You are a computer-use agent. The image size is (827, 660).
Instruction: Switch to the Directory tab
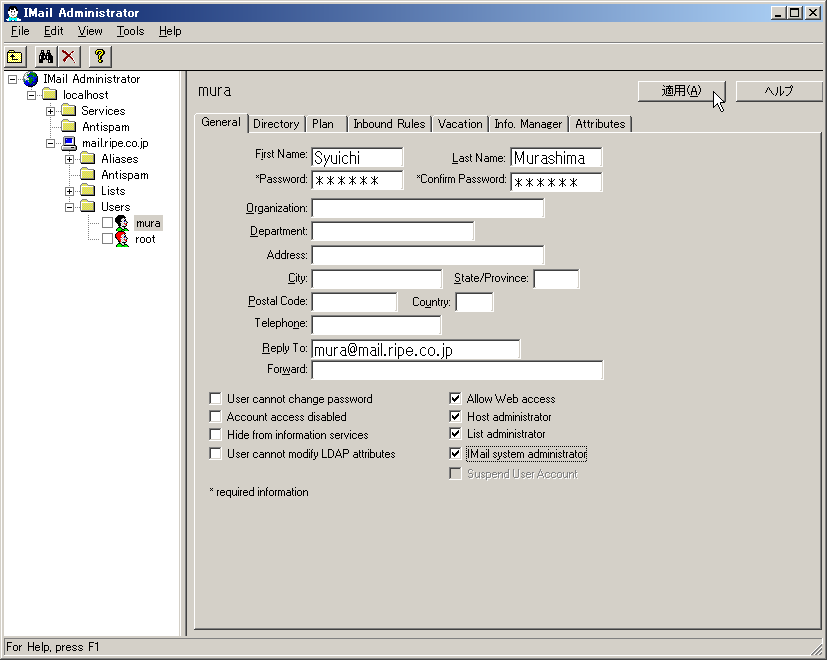point(276,124)
